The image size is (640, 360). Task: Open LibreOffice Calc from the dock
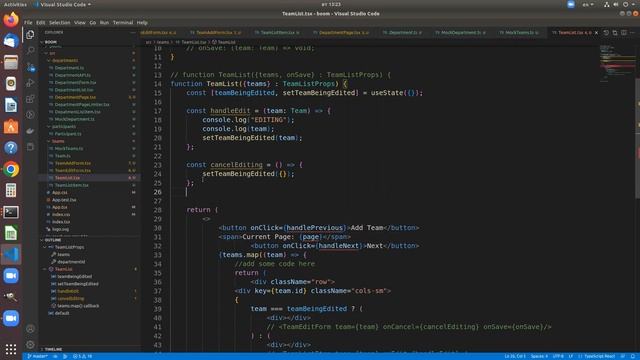(x=11, y=233)
